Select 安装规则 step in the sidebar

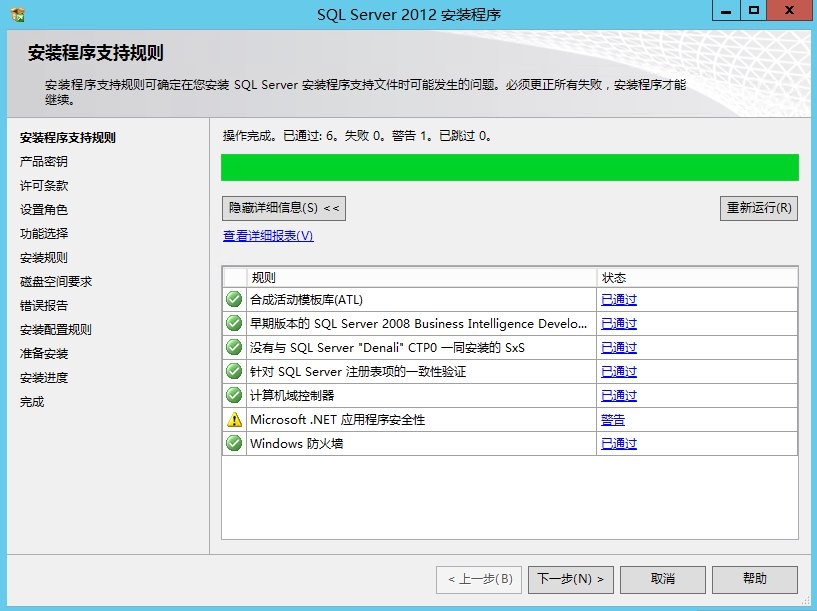tap(44, 257)
